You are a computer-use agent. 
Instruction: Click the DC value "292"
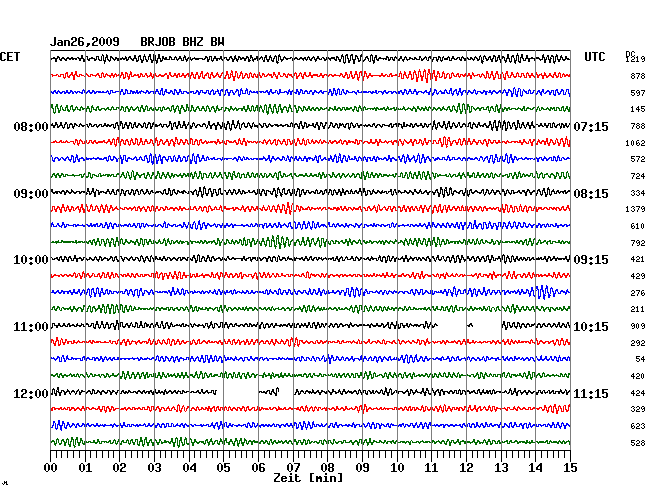click(x=638, y=343)
